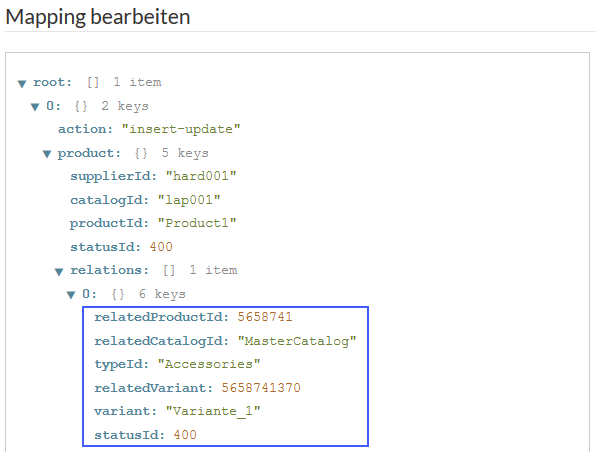Image resolution: width=596 pixels, height=452 pixels.
Task: Collapse the relations array arrow
Action: coord(59,271)
